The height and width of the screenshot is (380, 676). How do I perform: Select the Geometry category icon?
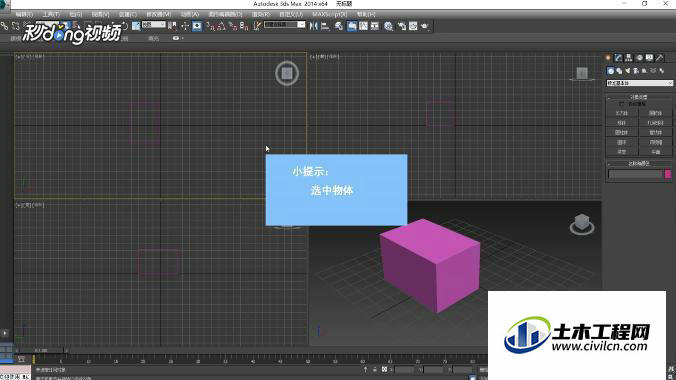click(610, 71)
